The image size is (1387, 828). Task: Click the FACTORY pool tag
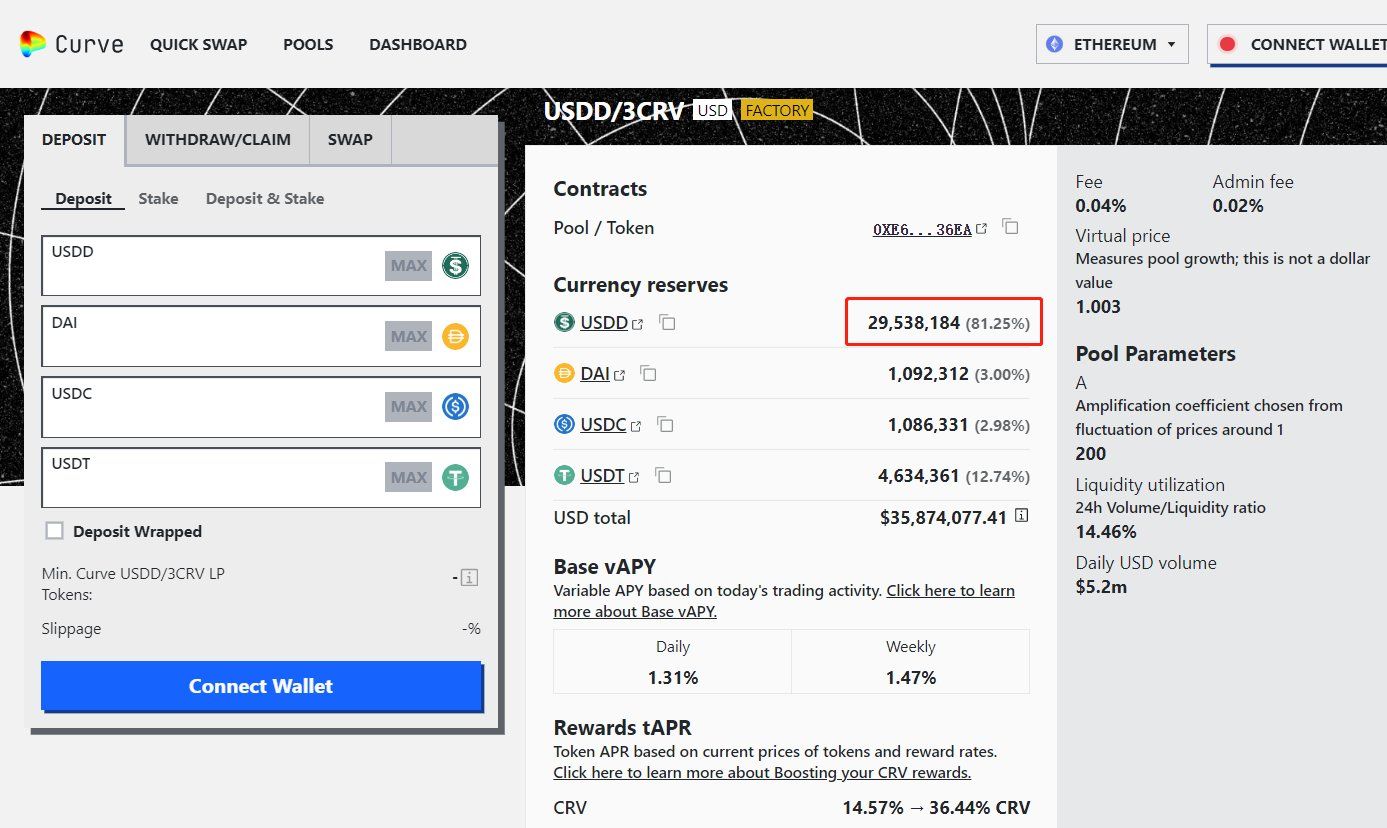(x=777, y=110)
